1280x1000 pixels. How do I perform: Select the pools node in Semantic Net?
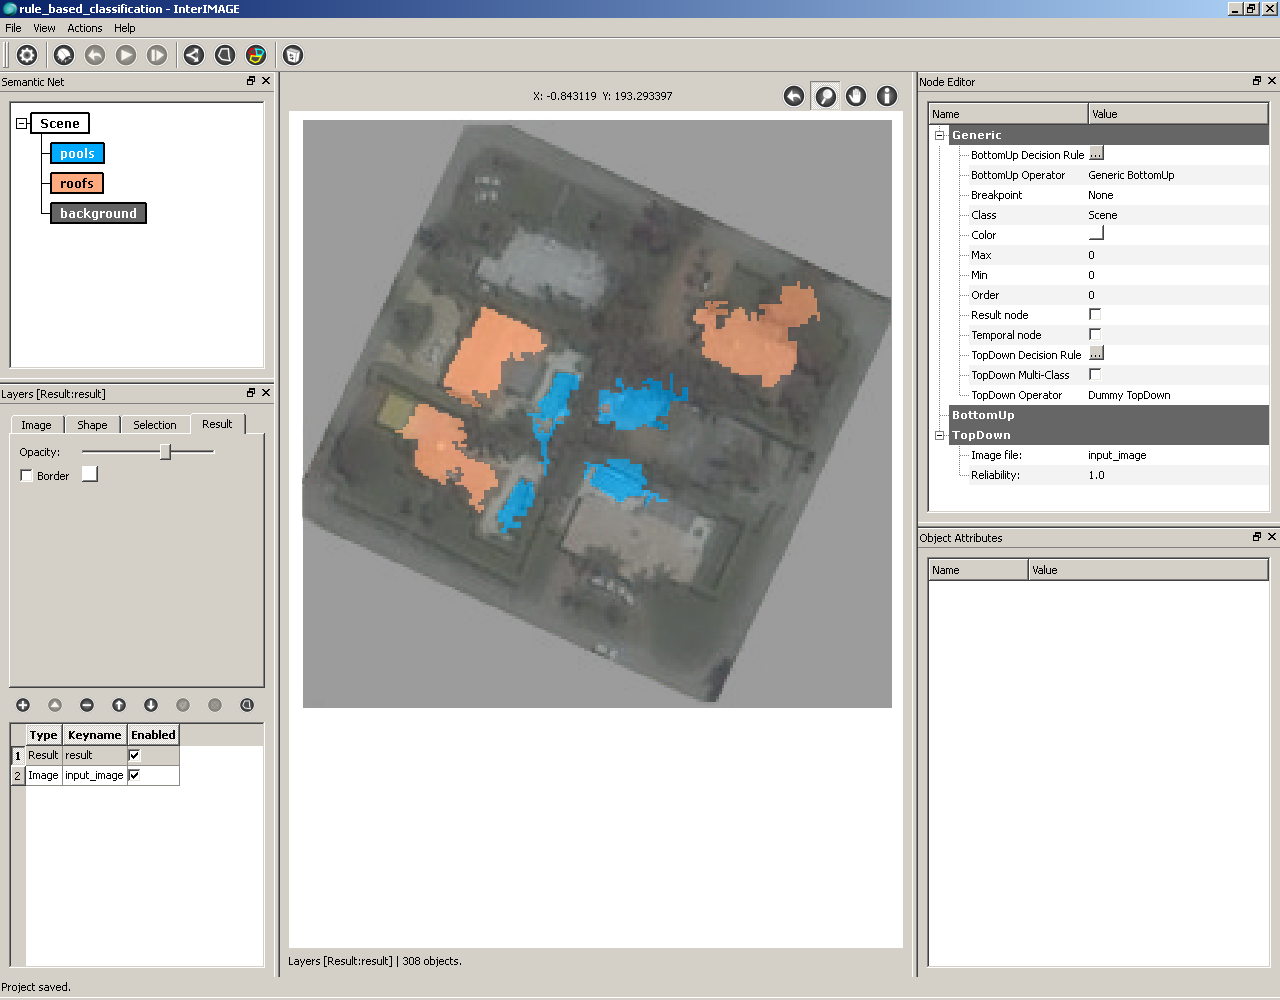click(x=77, y=154)
